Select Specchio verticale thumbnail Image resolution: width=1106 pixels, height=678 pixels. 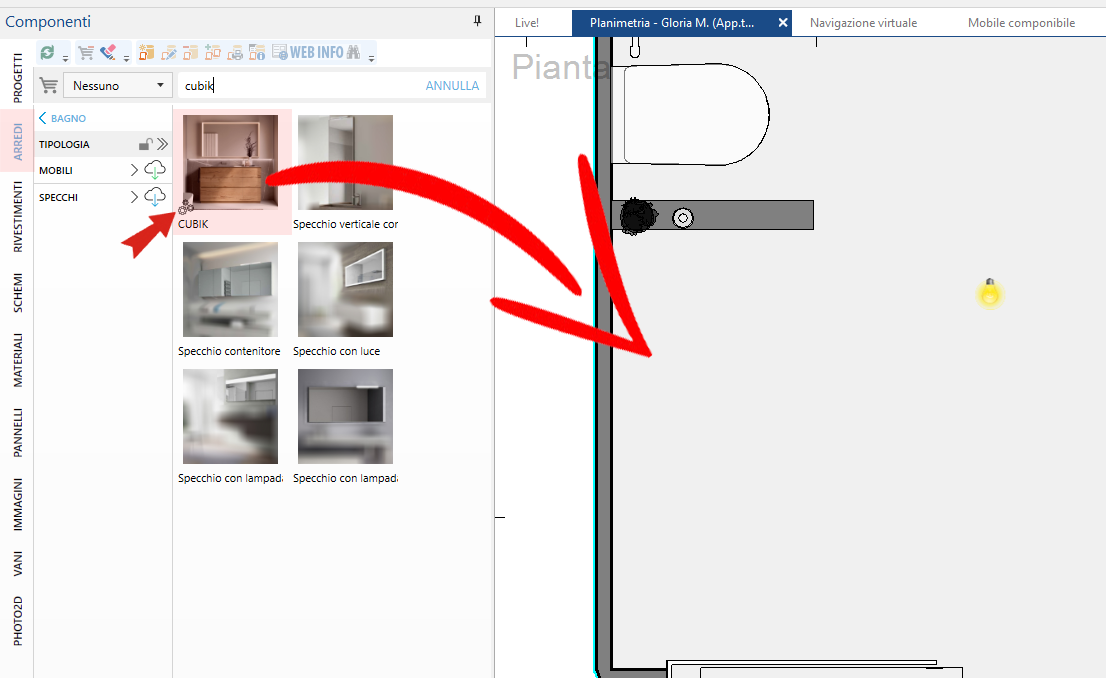pos(345,162)
